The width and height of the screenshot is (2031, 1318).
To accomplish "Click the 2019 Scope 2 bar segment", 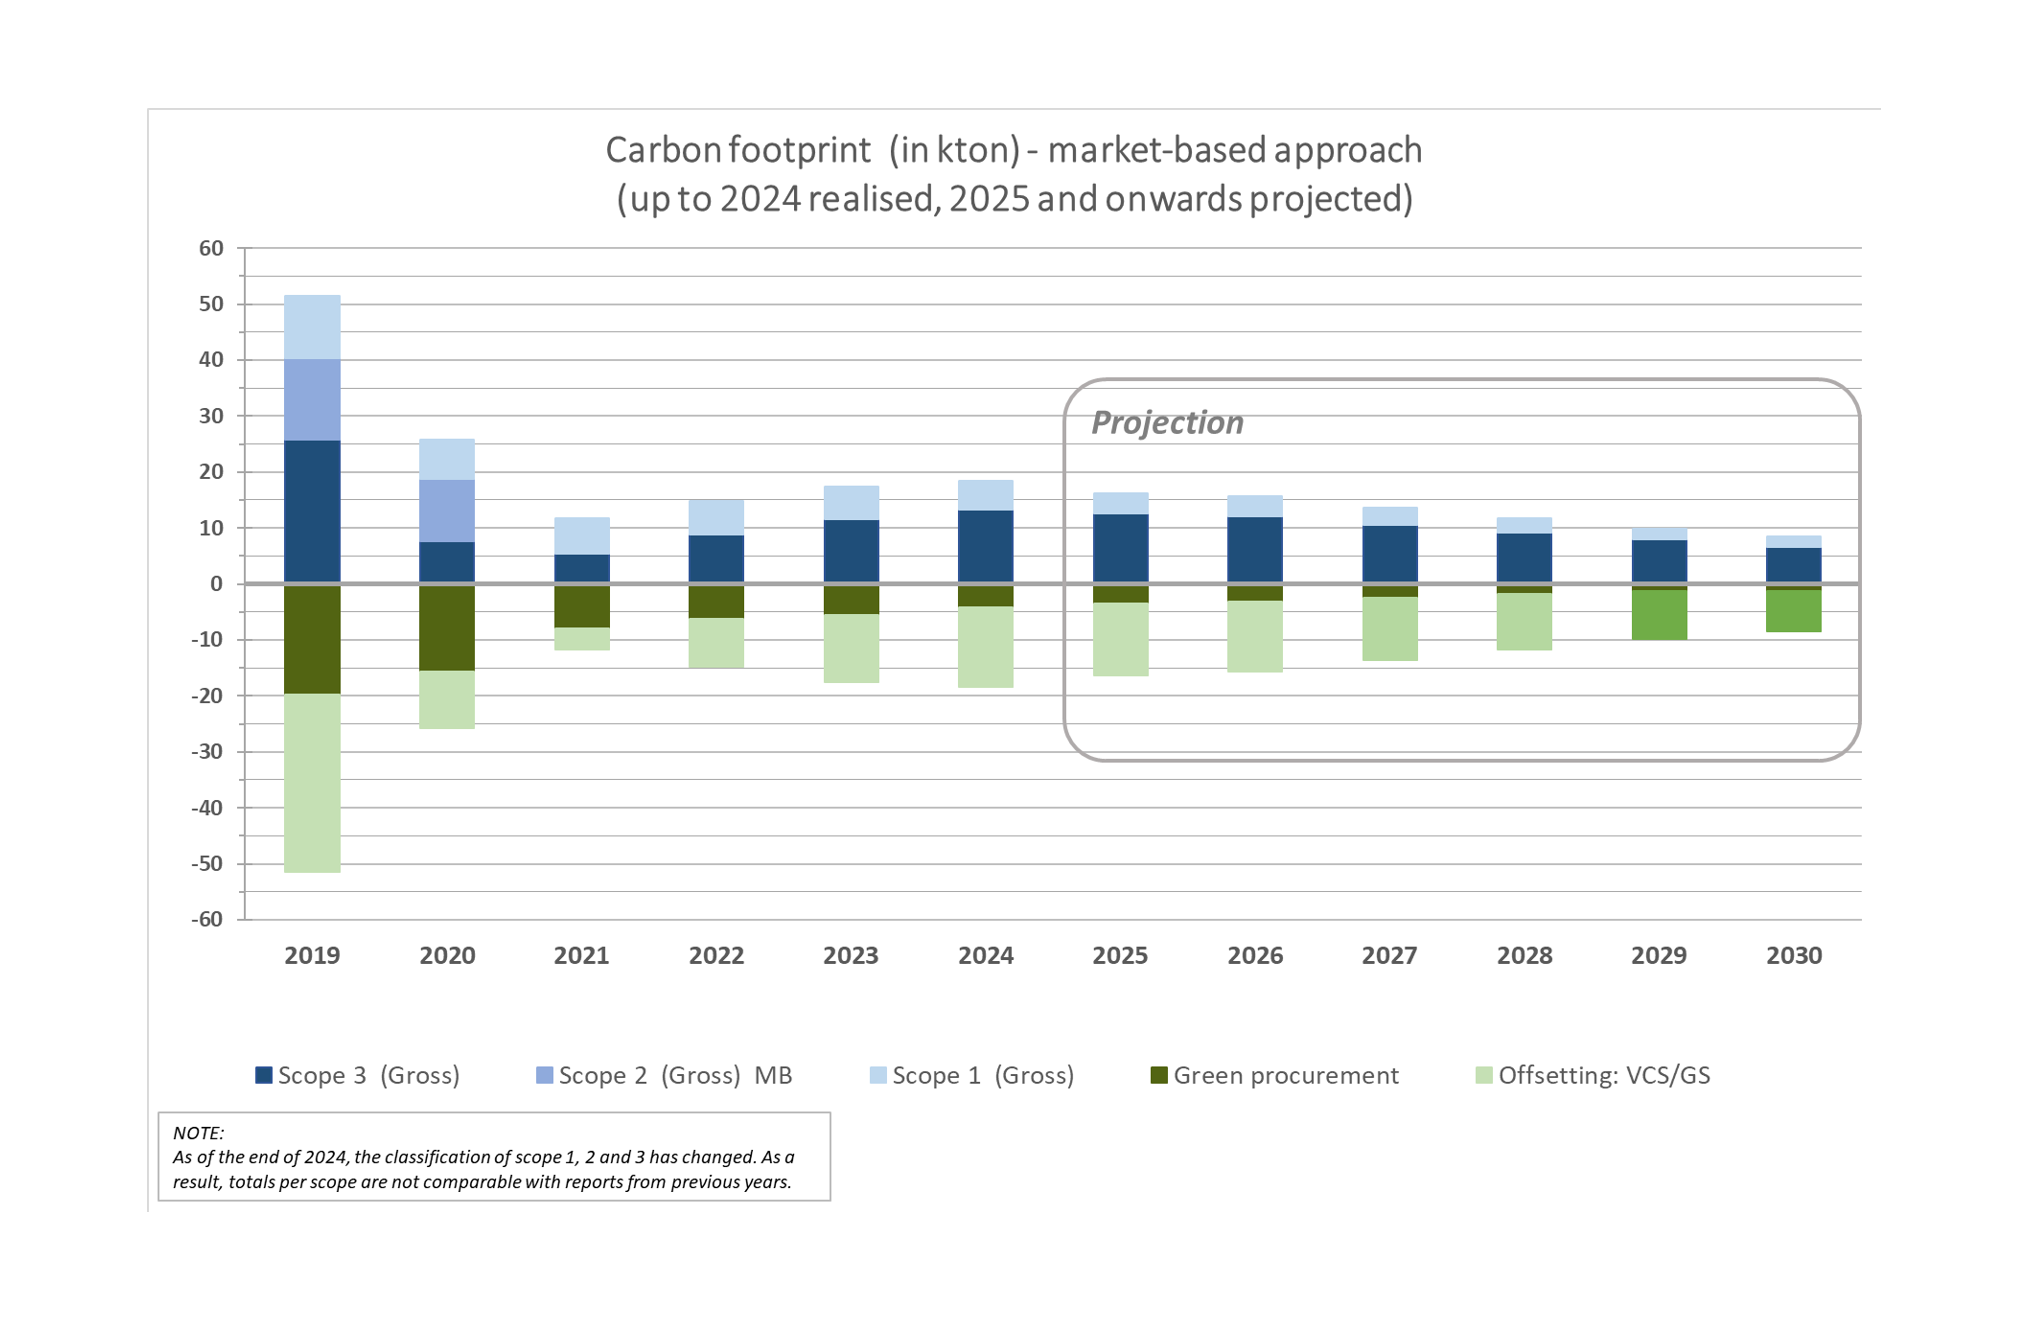I will 312,400.
